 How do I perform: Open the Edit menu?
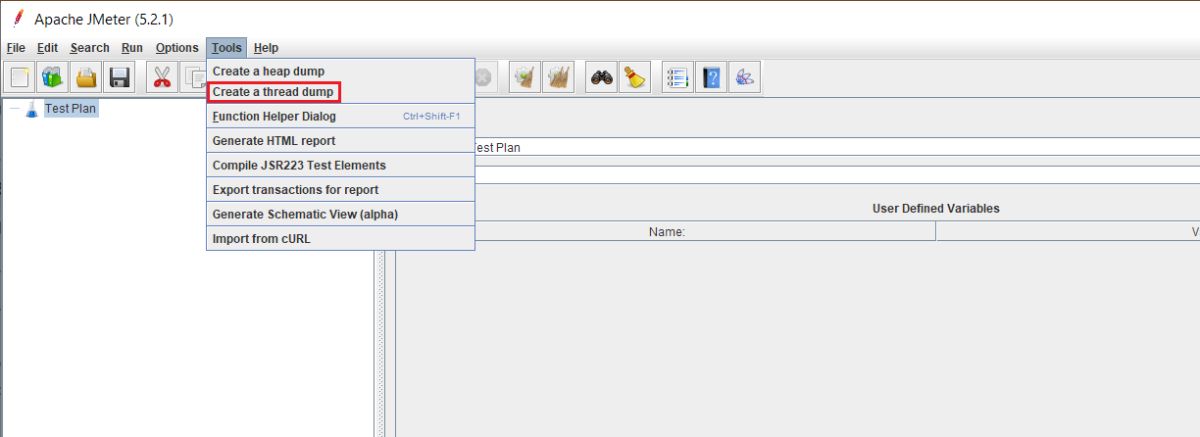(48, 47)
